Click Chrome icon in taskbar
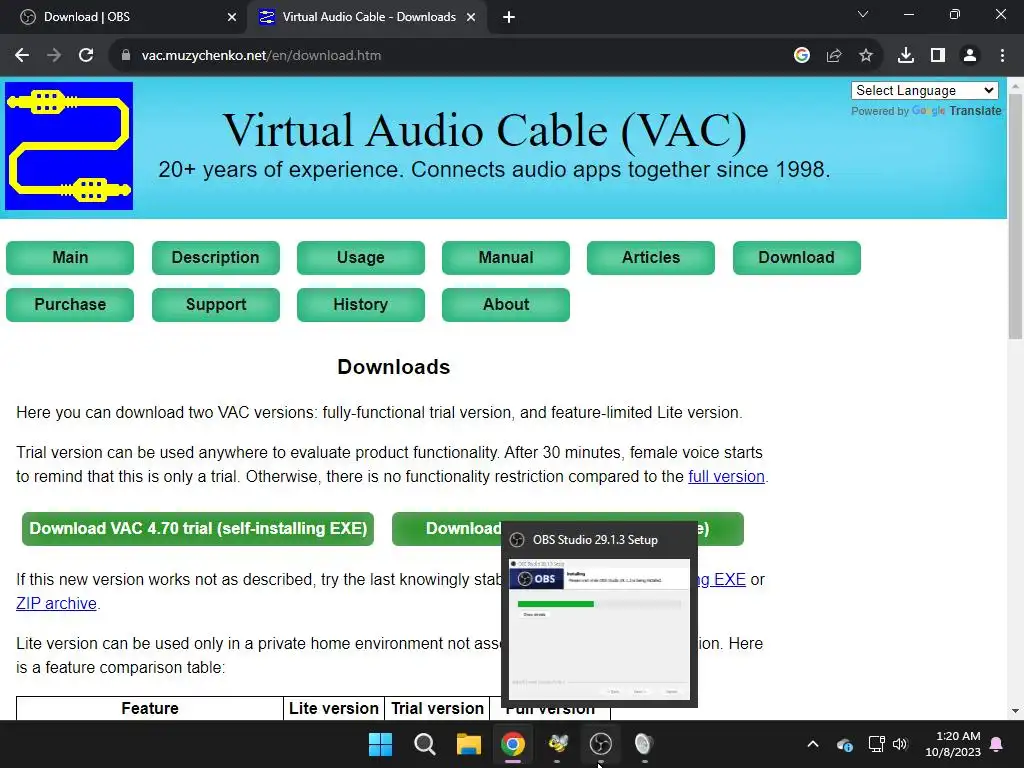The height and width of the screenshot is (768, 1024). 513,744
